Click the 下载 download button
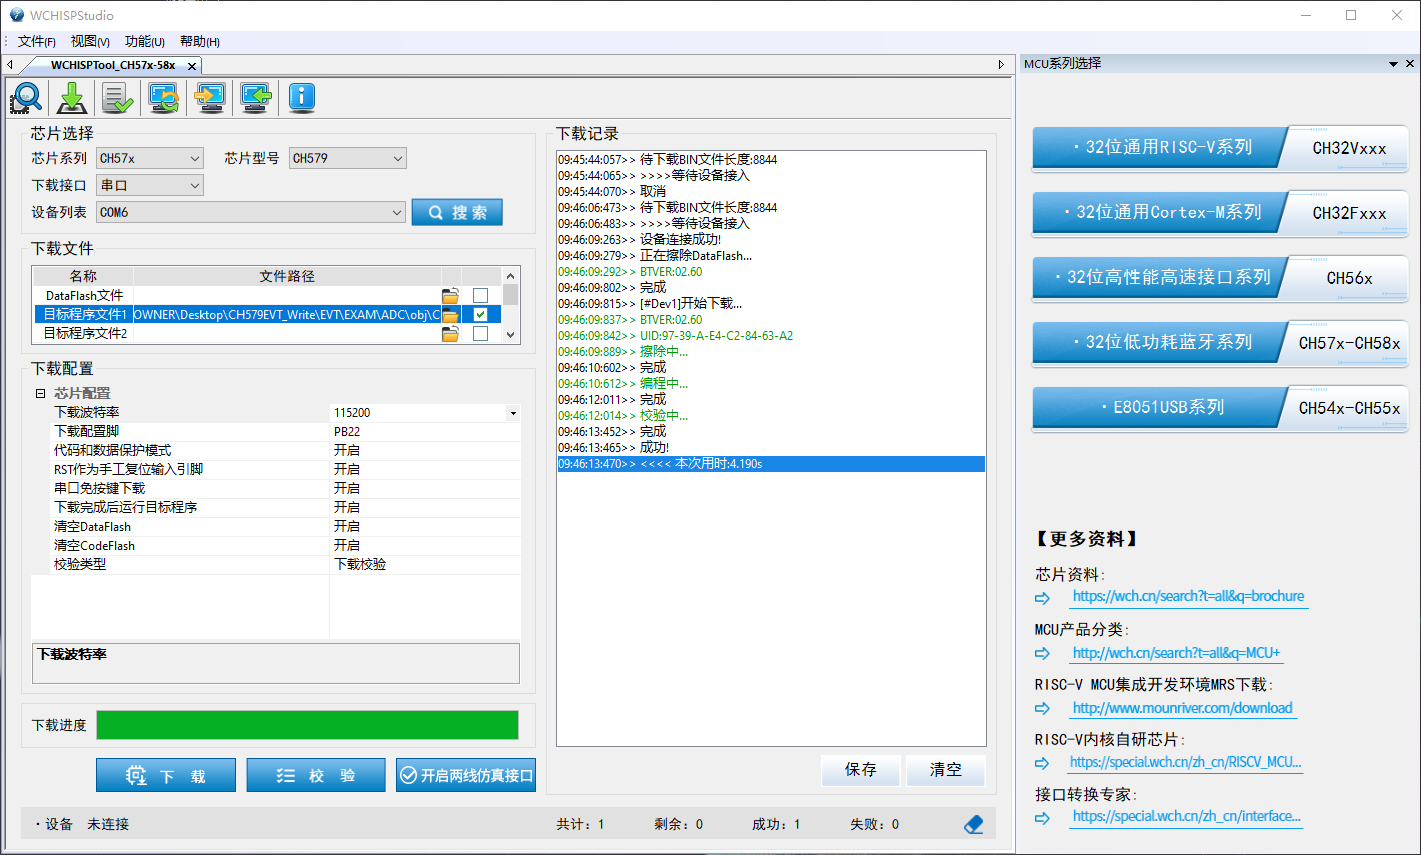 point(166,775)
